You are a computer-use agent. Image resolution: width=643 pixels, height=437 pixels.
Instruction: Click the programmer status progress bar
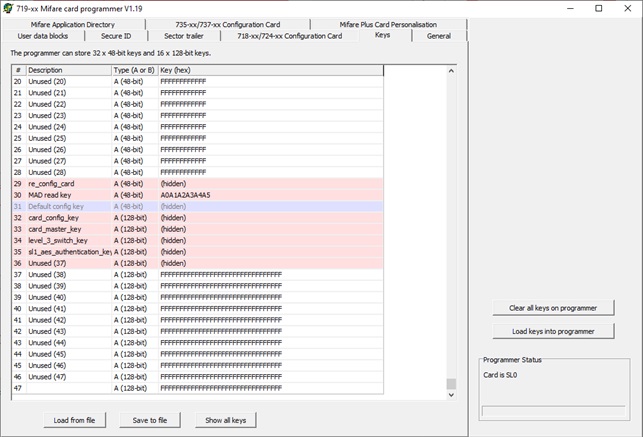click(554, 411)
